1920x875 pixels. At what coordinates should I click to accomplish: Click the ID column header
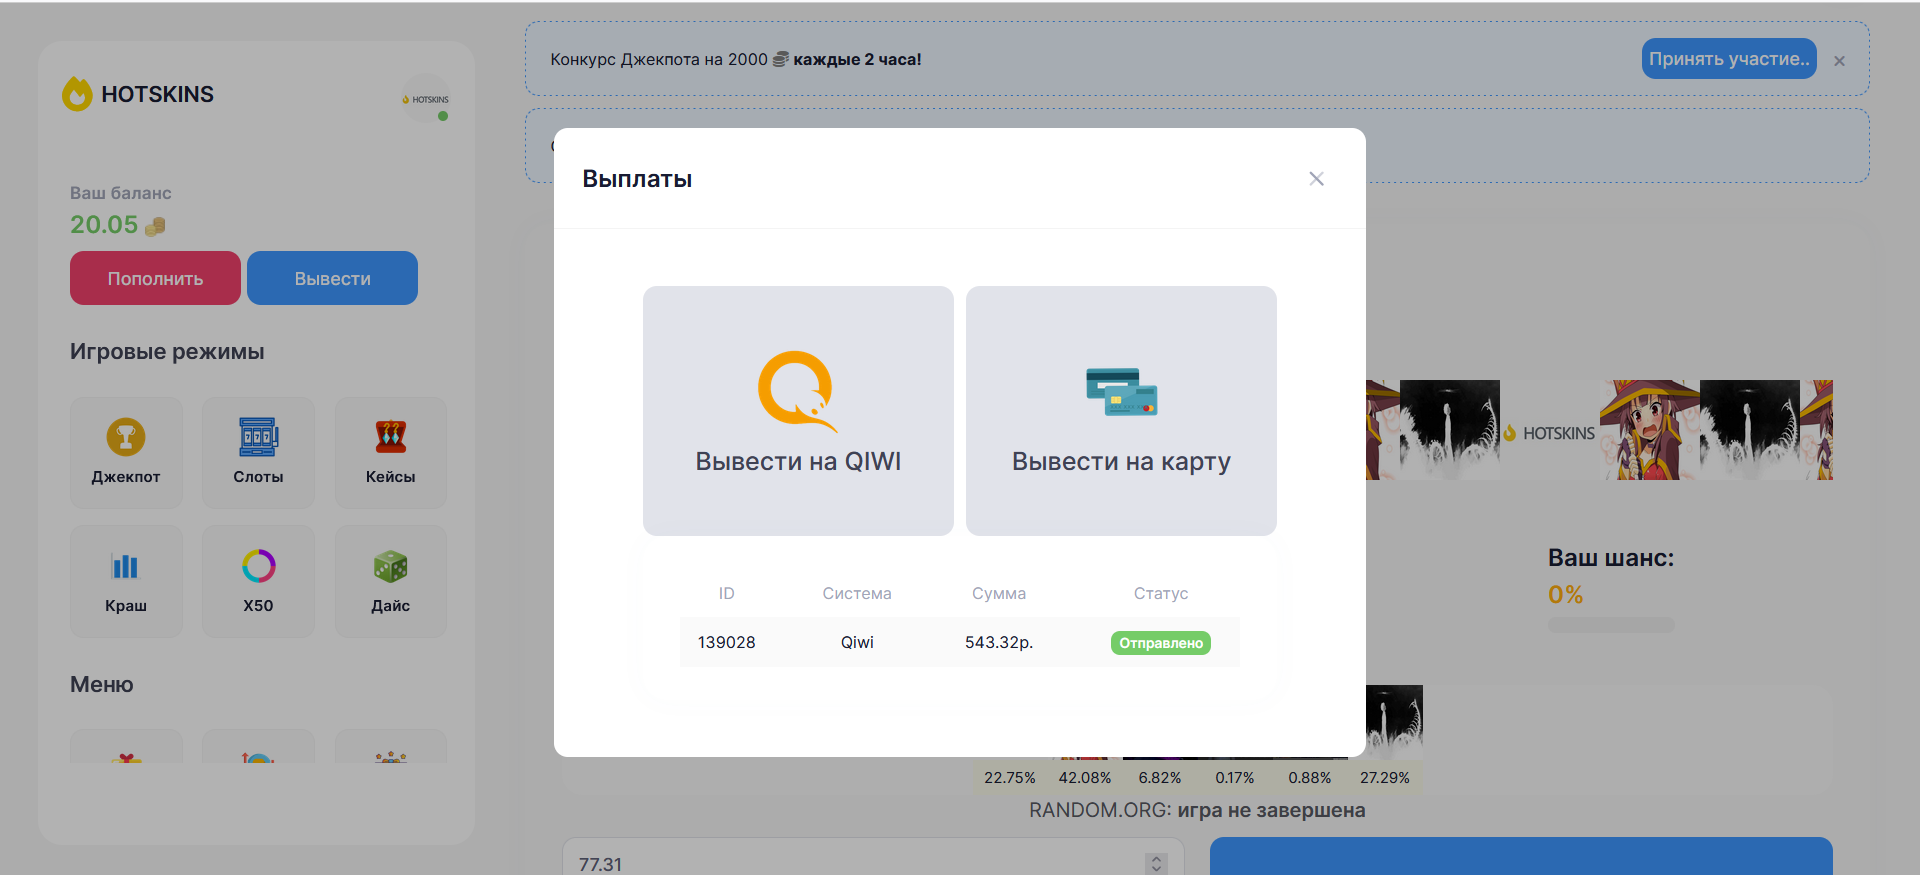pyautogui.click(x=727, y=593)
